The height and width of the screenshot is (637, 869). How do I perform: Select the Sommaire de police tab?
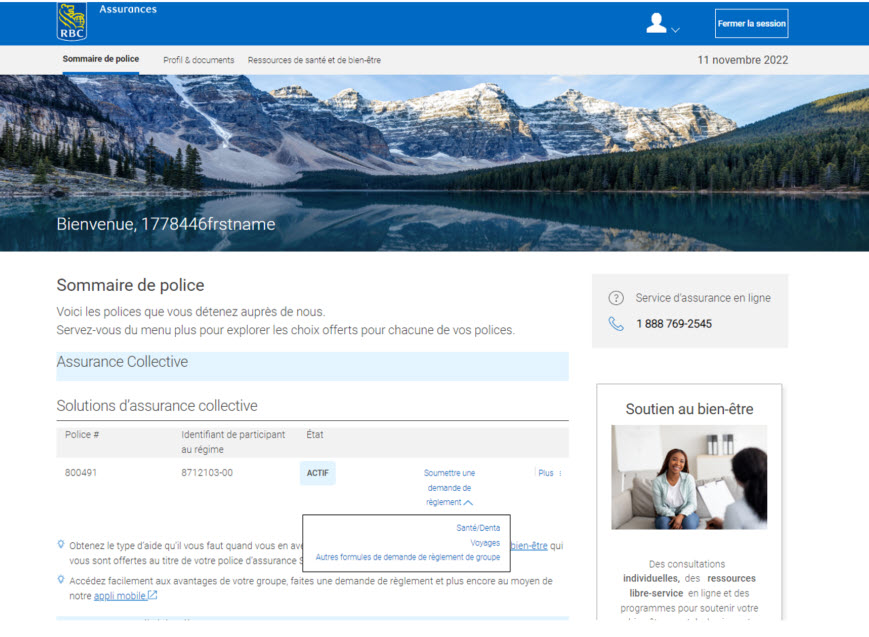[x=100, y=59]
